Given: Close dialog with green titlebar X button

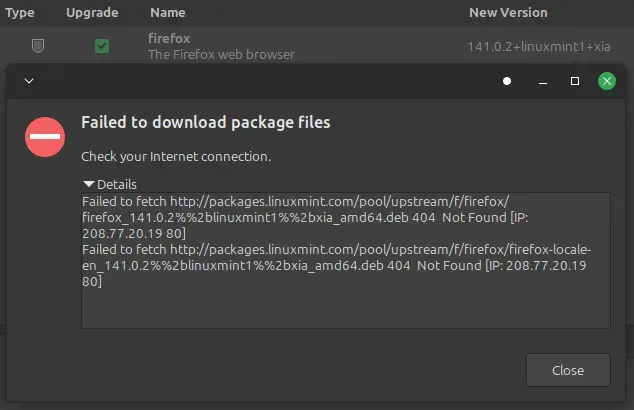Looking at the screenshot, I should pyautogui.click(x=606, y=81).
